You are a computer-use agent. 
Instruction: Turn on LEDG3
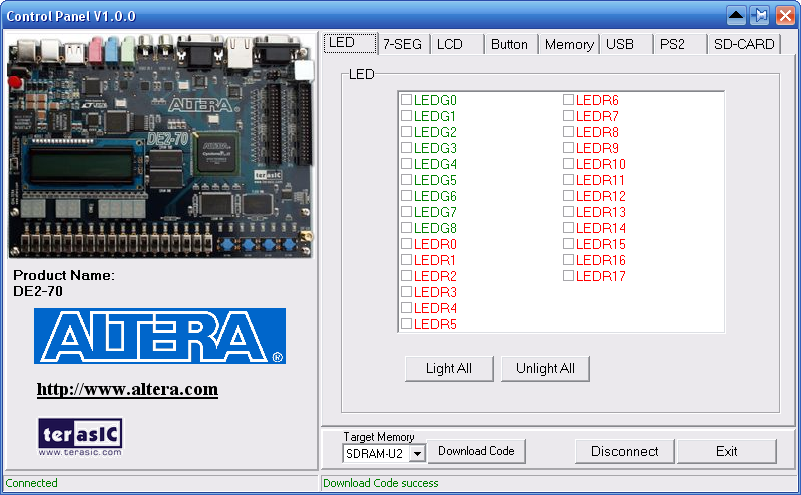(406, 148)
